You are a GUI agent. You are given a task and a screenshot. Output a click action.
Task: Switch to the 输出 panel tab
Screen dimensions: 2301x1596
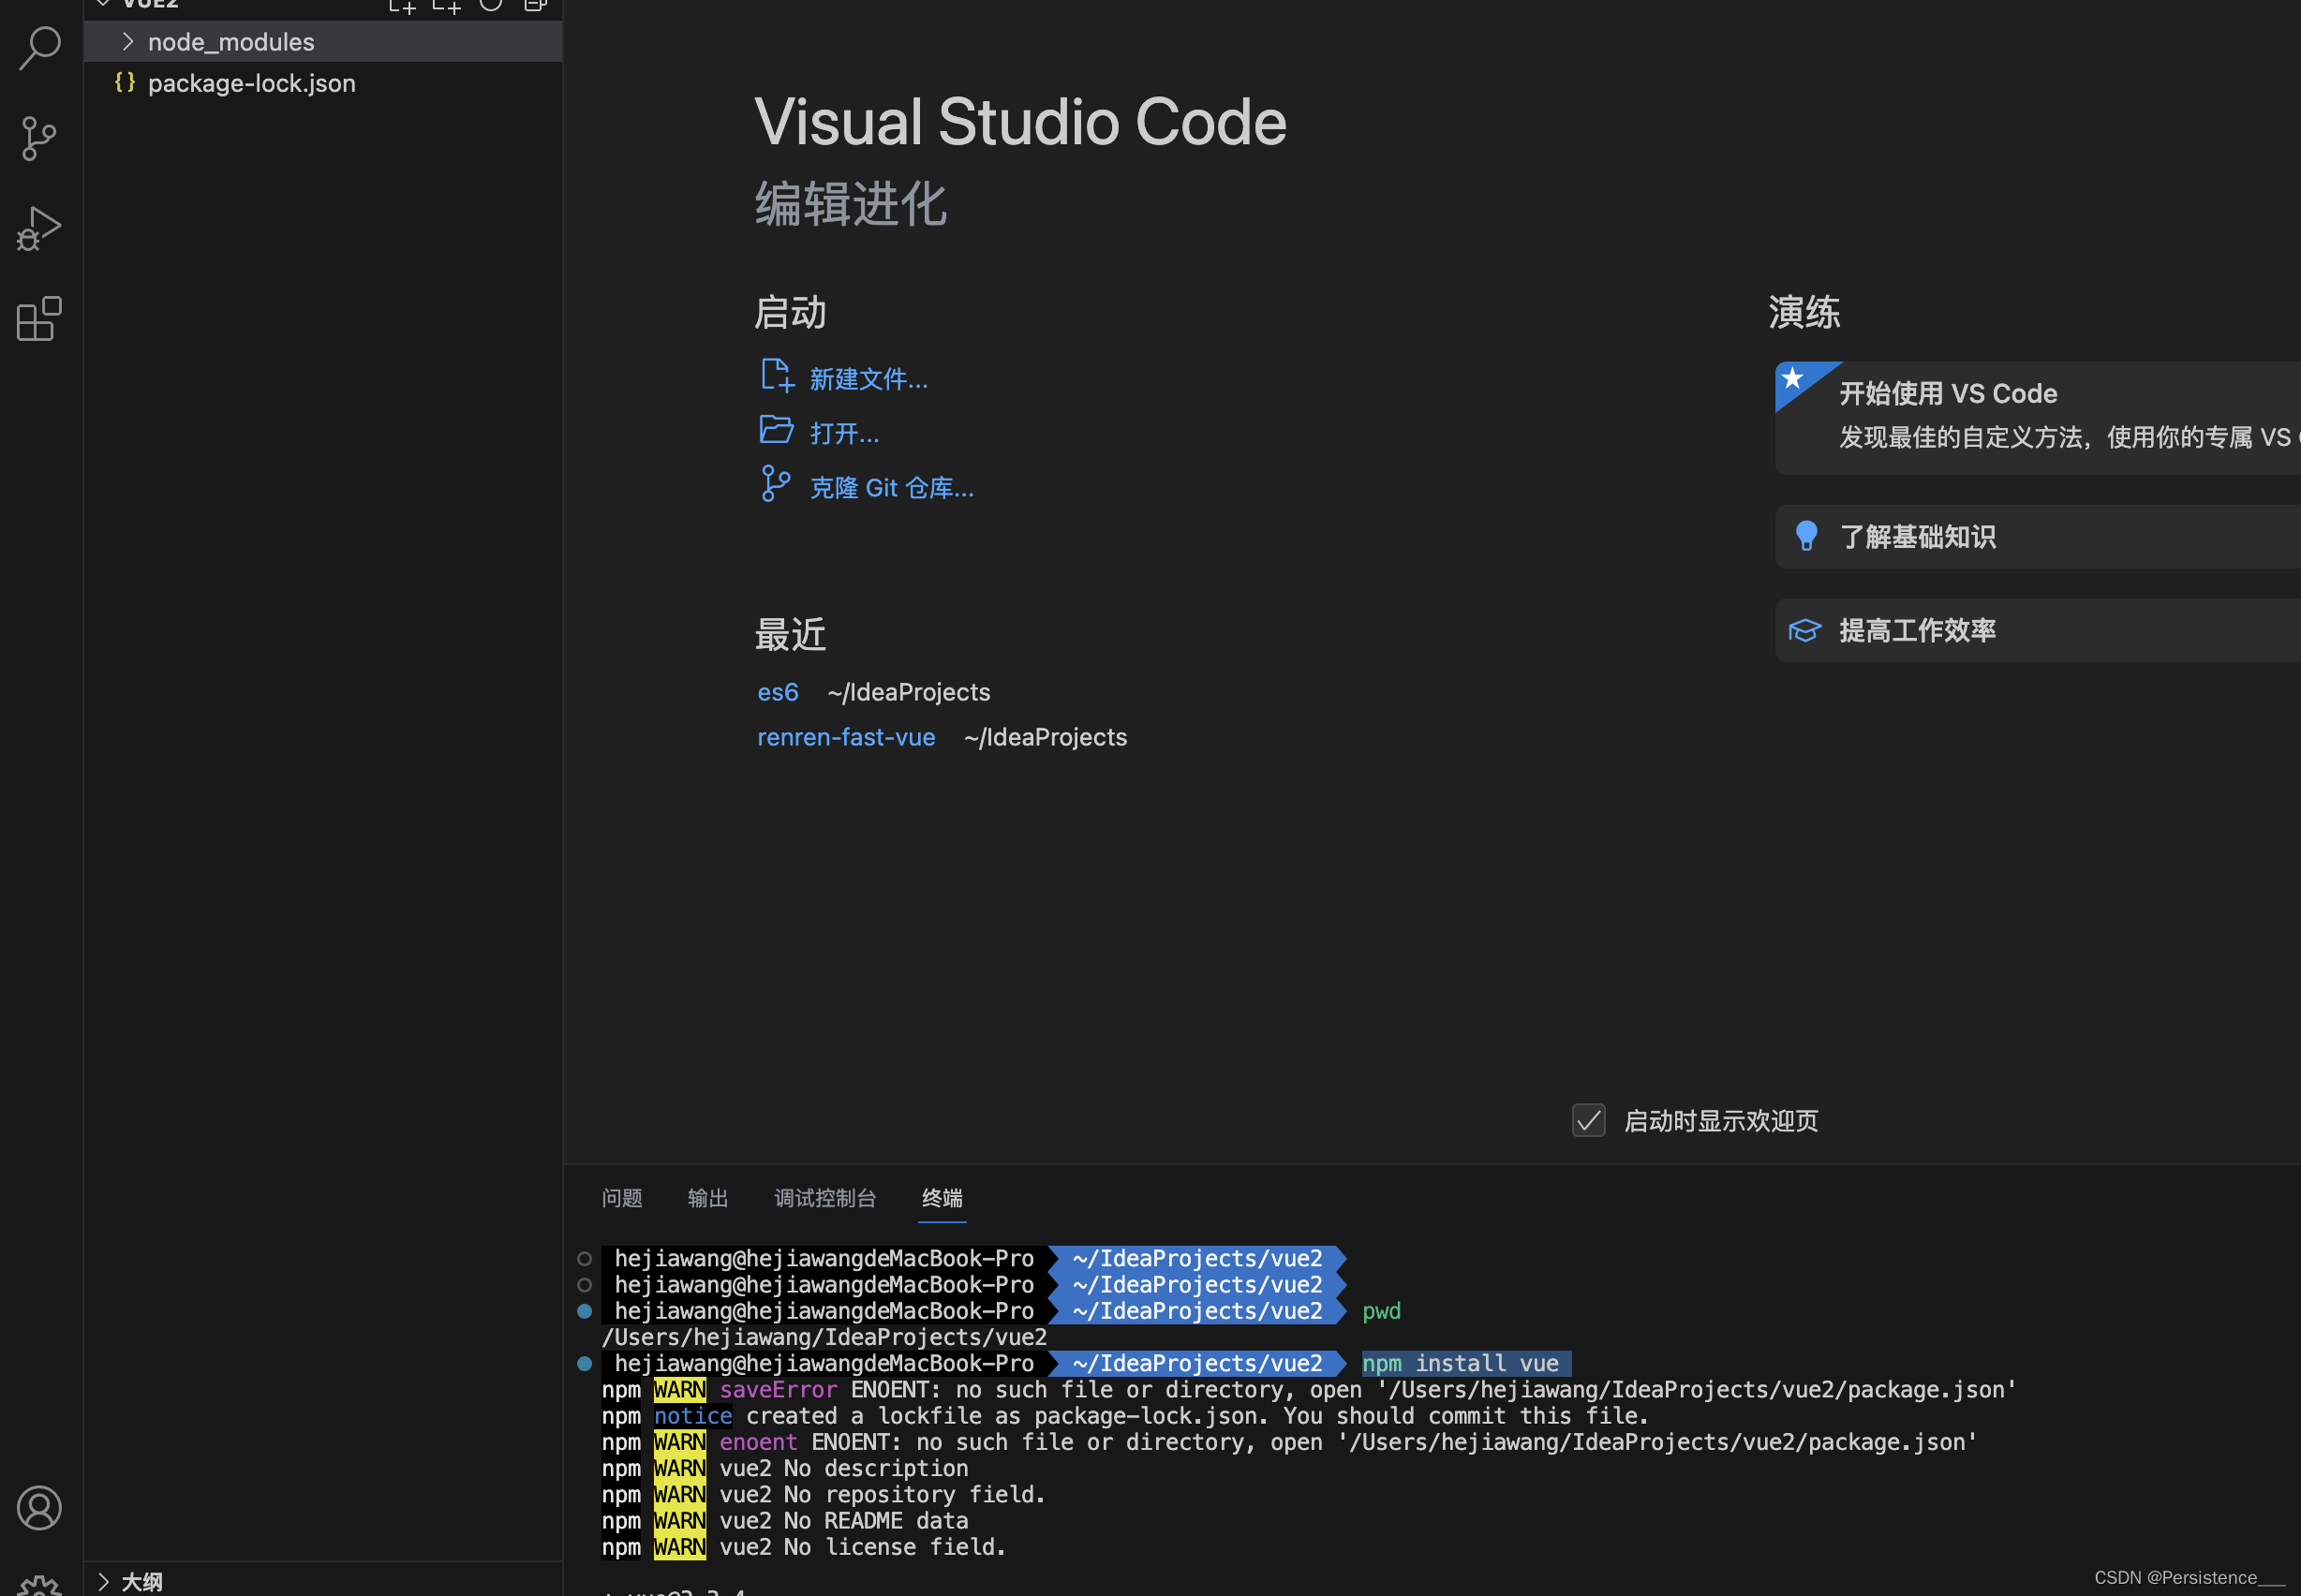[708, 1197]
